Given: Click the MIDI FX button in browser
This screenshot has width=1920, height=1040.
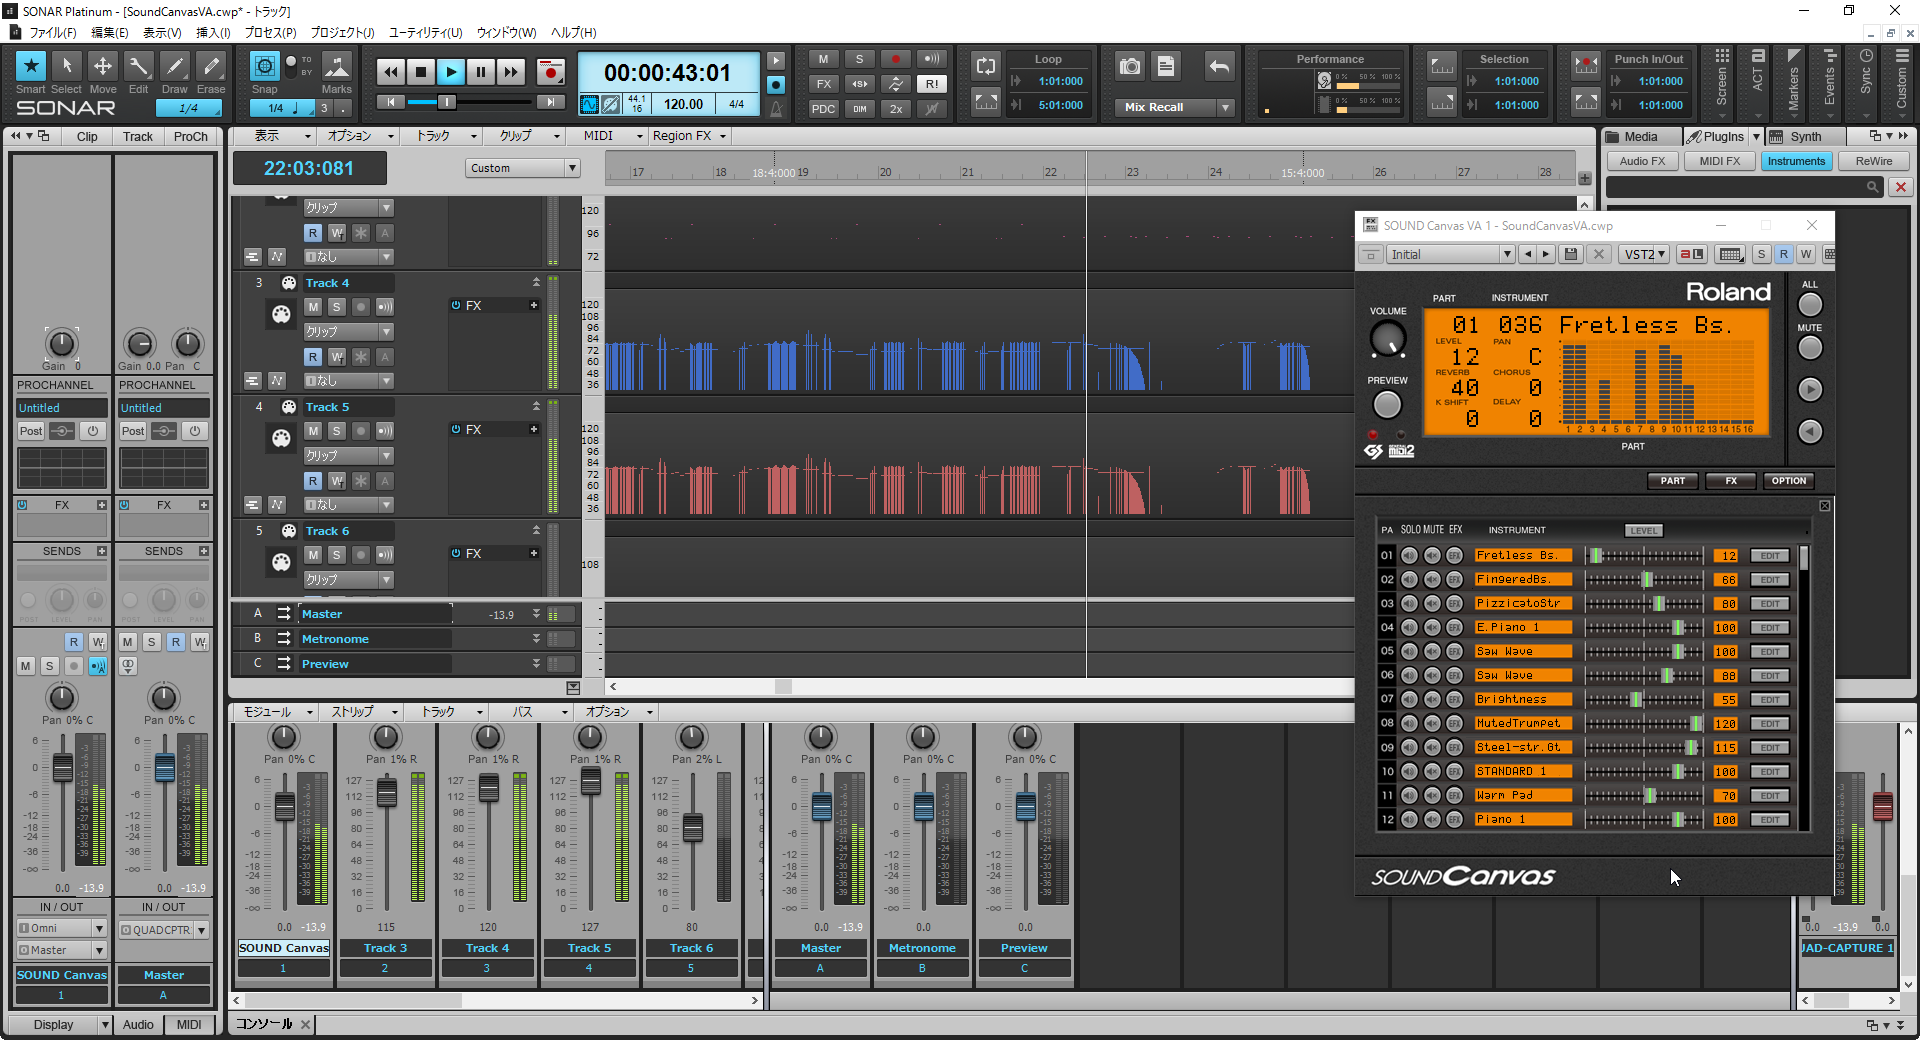Looking at the screenshot, I should point(1720,161).
